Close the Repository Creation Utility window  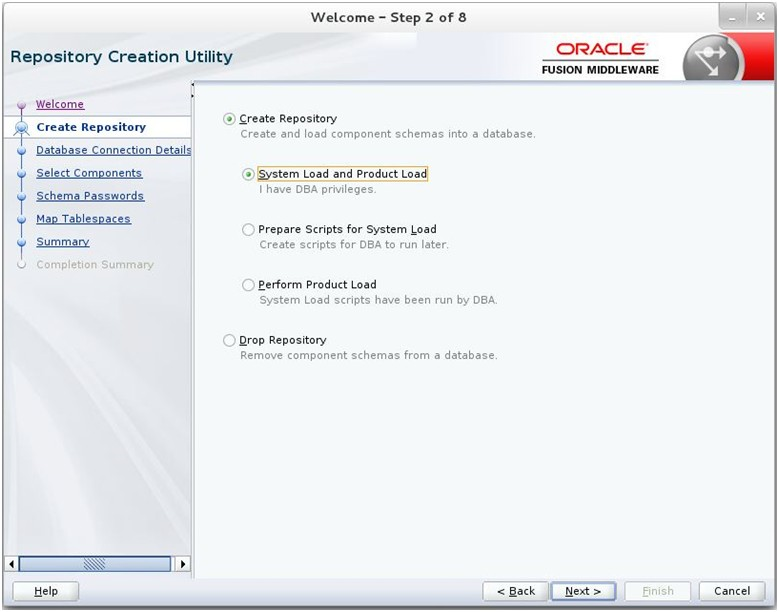tap(760, 17)
